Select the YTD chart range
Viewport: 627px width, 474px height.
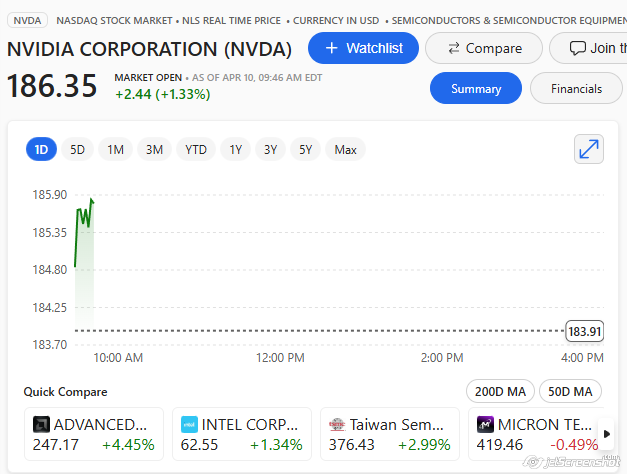pyautogui.click(x=196, y=149)
